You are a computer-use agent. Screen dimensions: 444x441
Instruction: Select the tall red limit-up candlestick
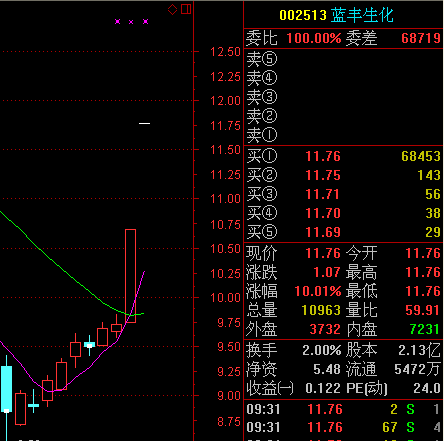(x=130, y=276)
